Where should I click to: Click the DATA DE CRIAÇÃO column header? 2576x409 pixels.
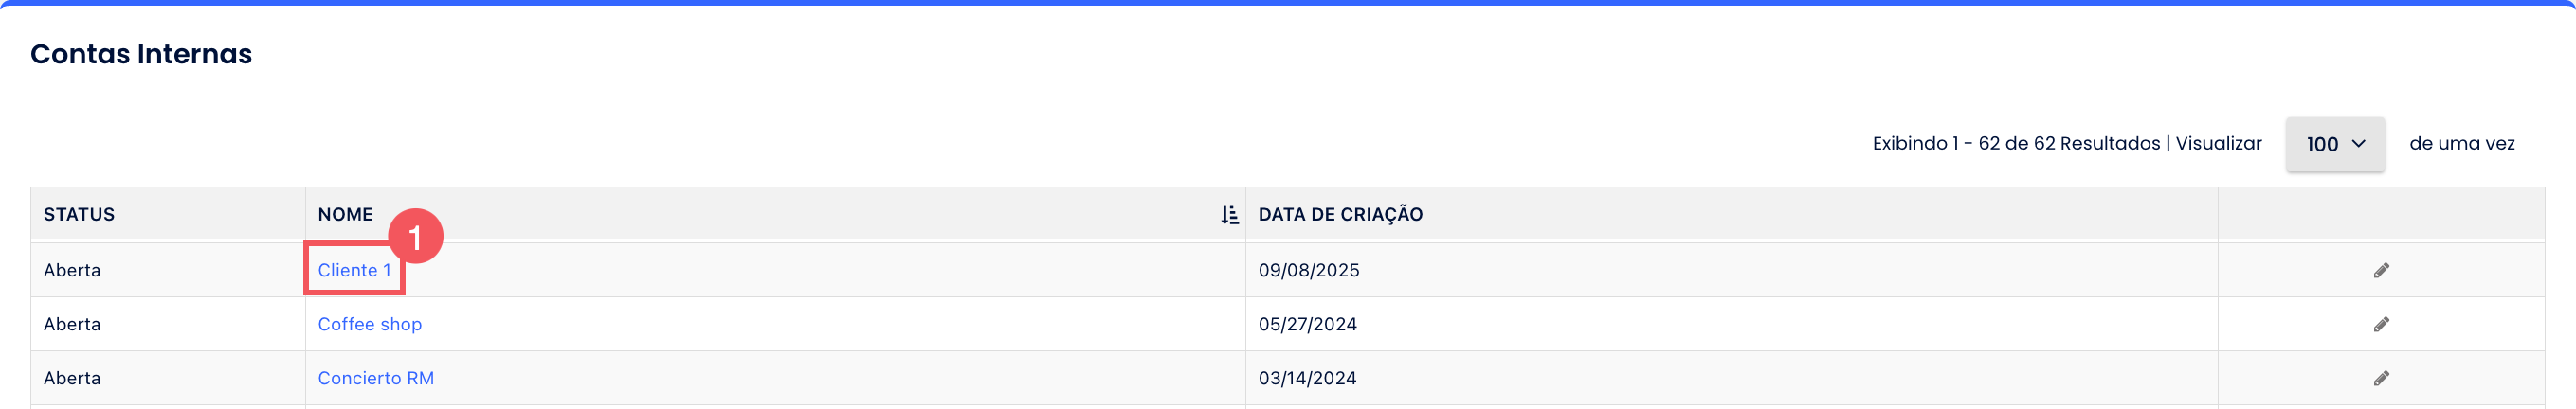pyautogui.click(x=1340, y=214)
